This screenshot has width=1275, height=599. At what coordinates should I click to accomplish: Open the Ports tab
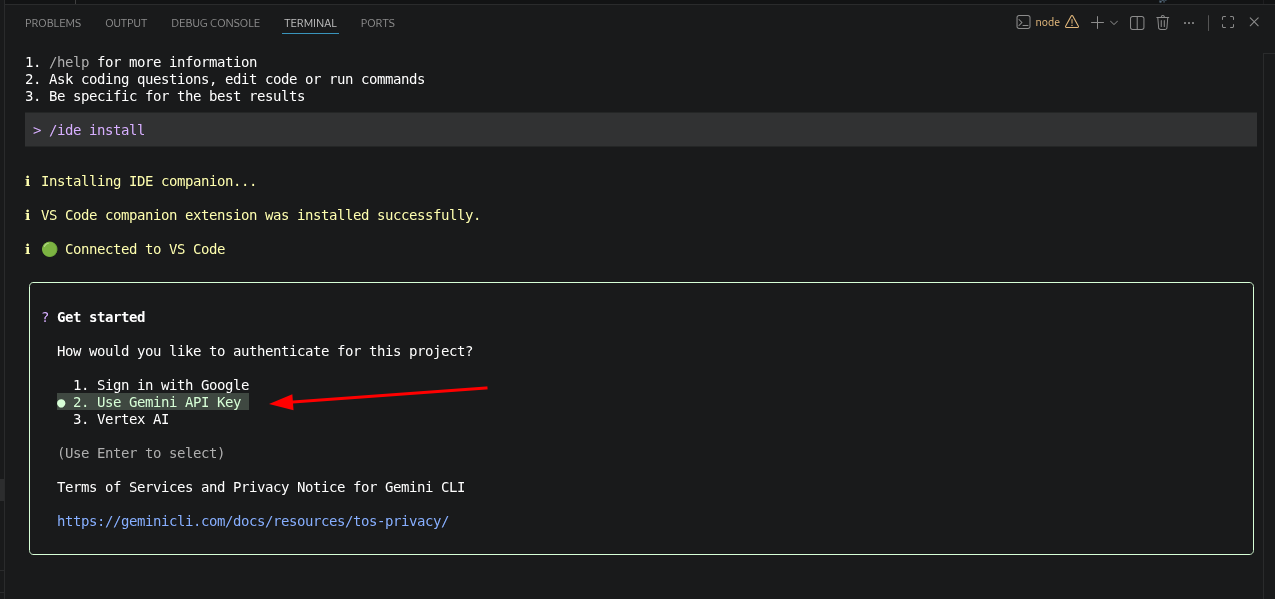click(378, 23)
